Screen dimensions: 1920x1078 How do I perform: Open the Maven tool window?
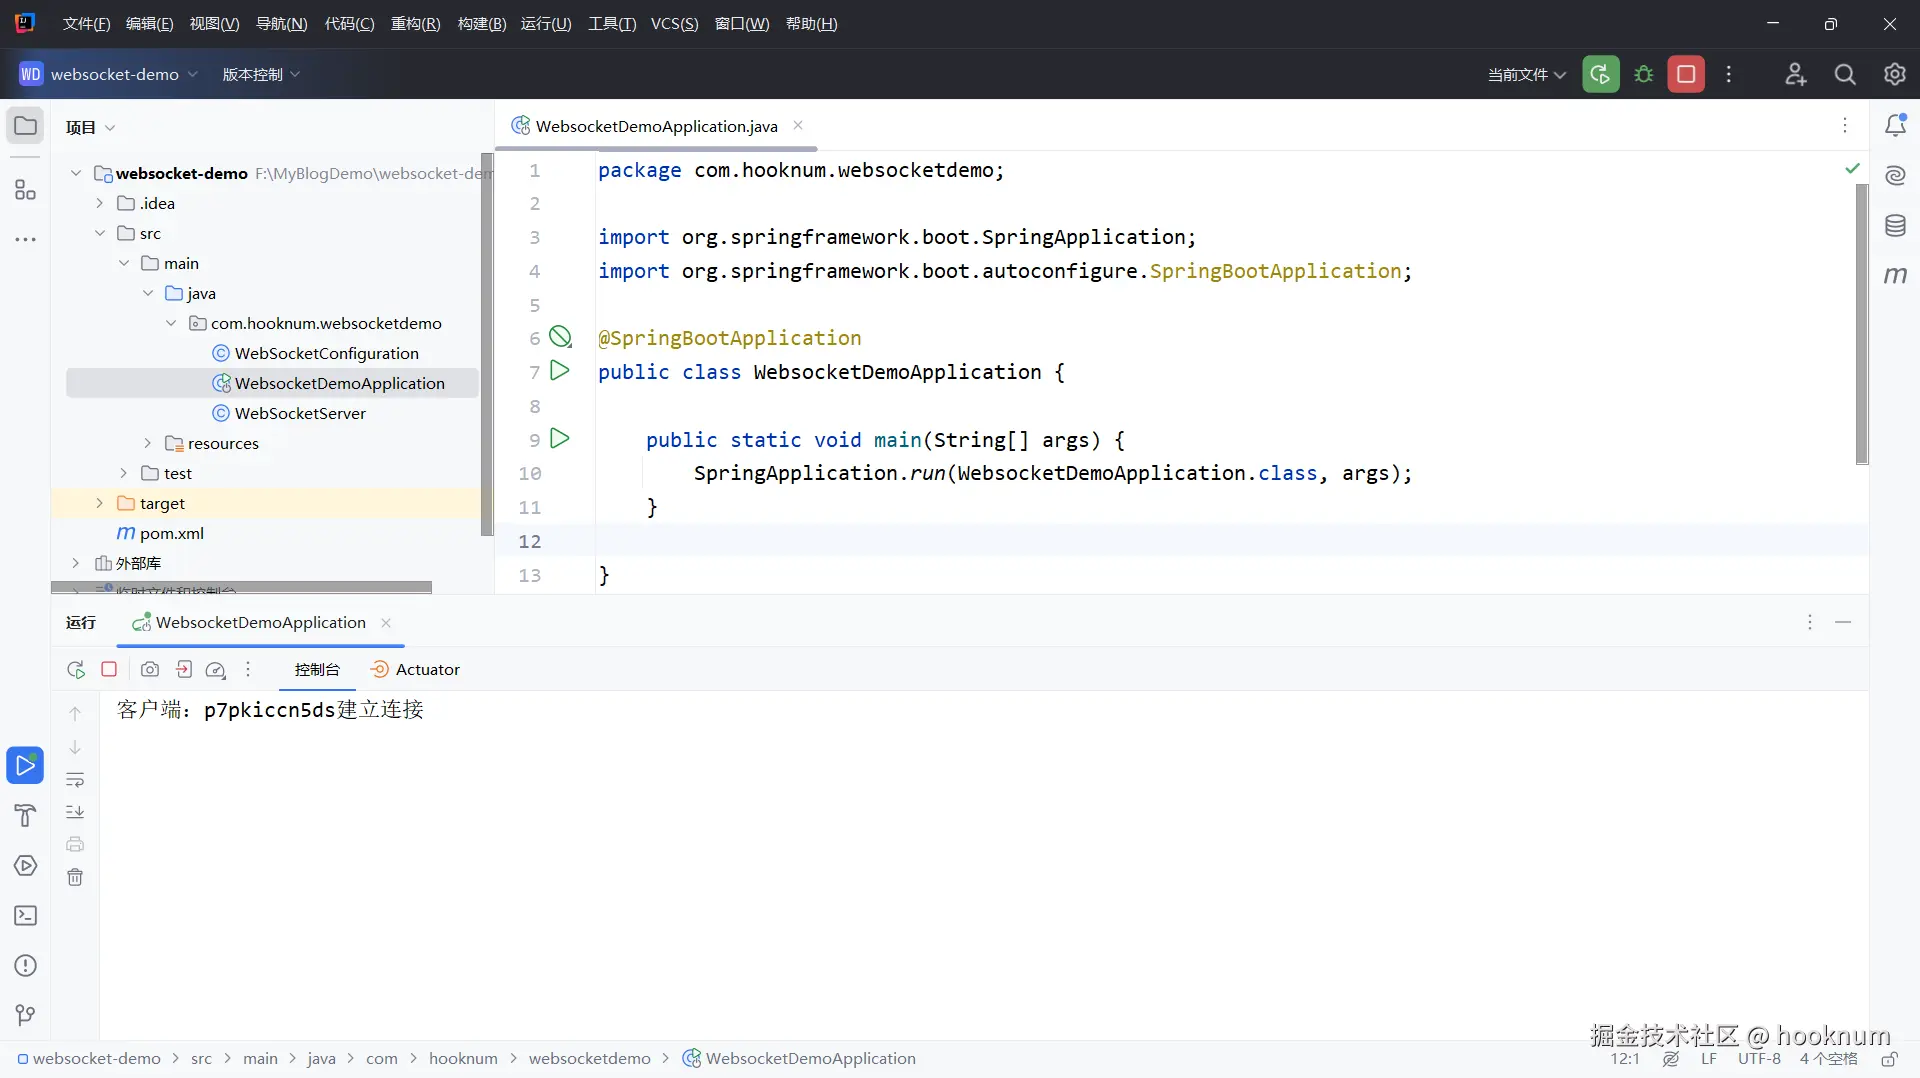pos(1895,275)
